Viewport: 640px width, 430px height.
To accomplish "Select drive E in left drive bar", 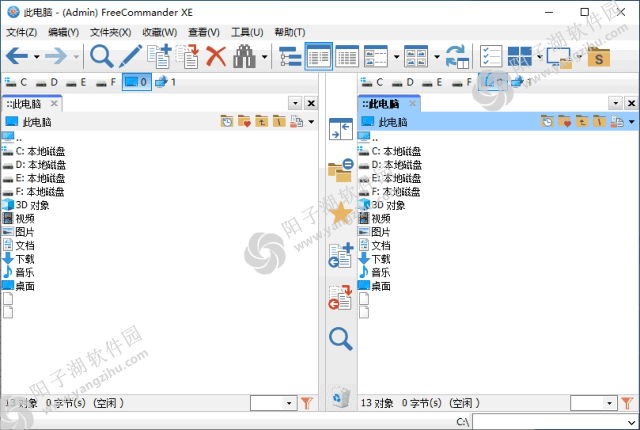I will click(x=76, y=82).
